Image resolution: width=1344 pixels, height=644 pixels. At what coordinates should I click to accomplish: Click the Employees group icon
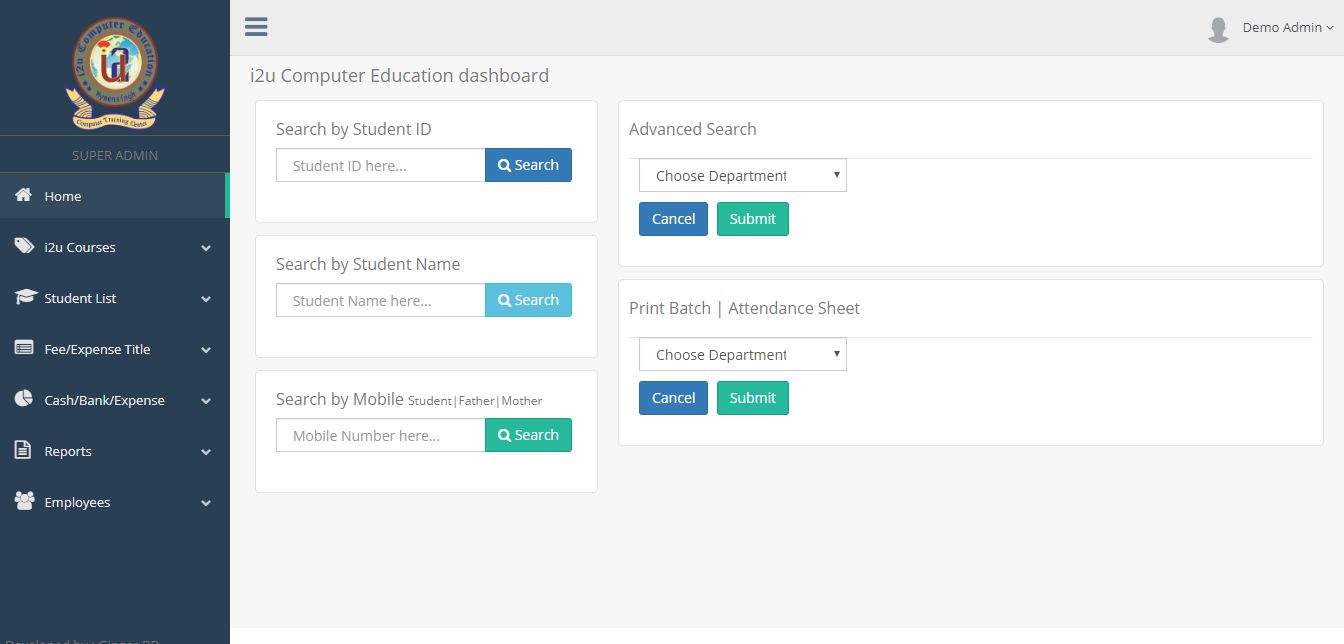point(24,501)
